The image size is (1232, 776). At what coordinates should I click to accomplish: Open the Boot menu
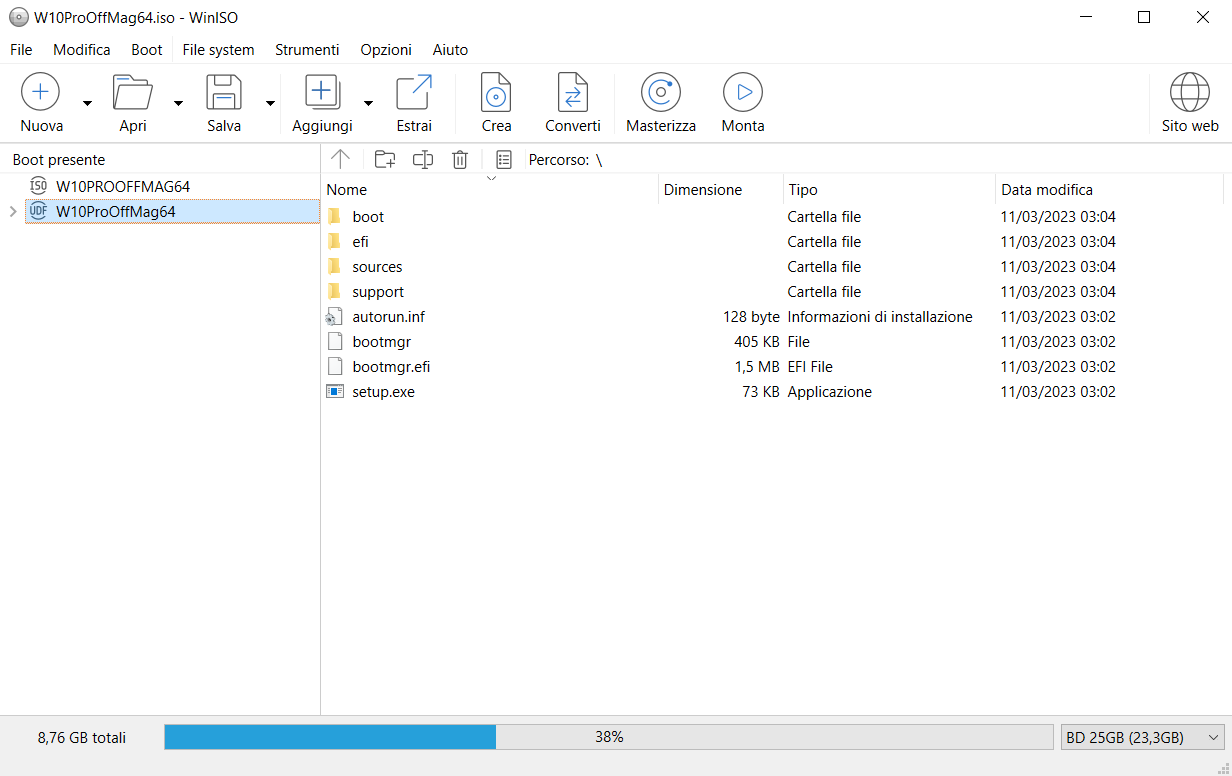tap(147, 50)
